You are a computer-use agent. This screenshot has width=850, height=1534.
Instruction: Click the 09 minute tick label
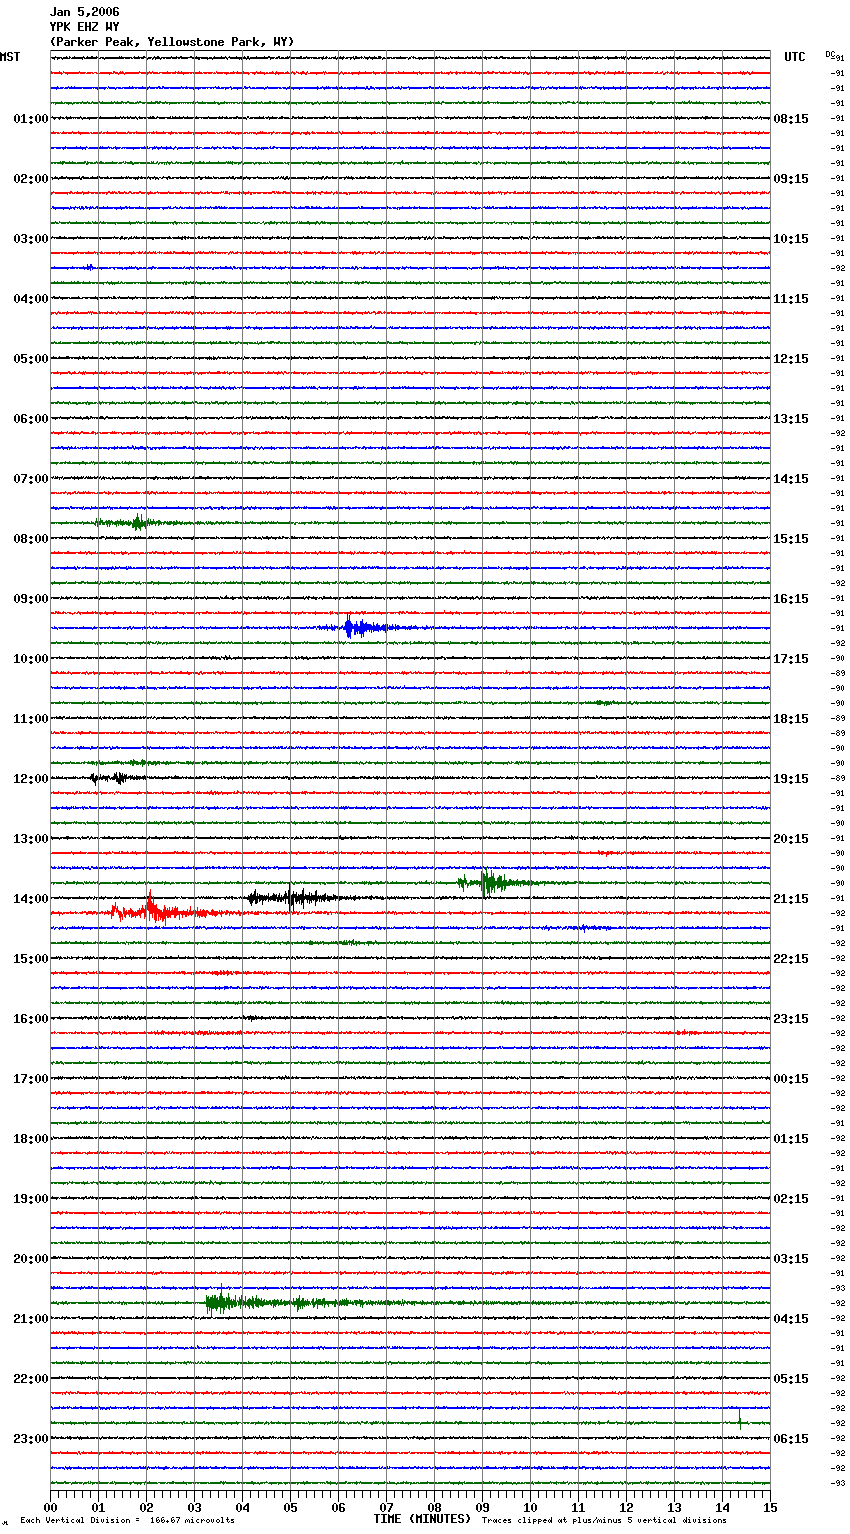pyautogui.click(x=482, y=1507)
